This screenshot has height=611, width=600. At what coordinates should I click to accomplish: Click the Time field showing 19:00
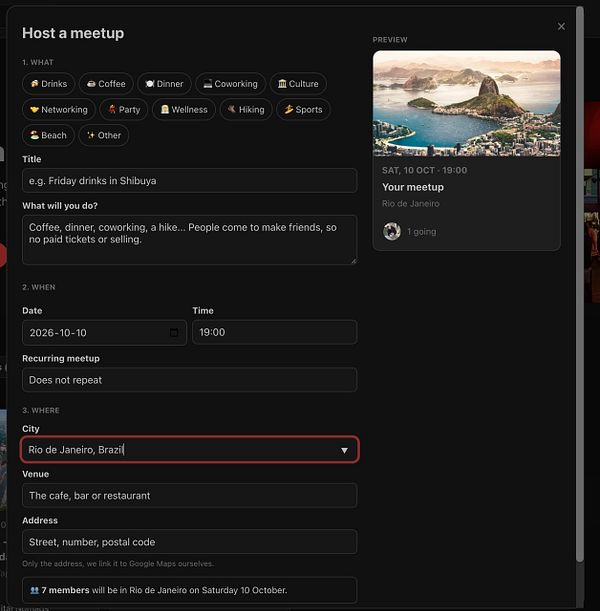pyautogui.click(x=275, y=332)
